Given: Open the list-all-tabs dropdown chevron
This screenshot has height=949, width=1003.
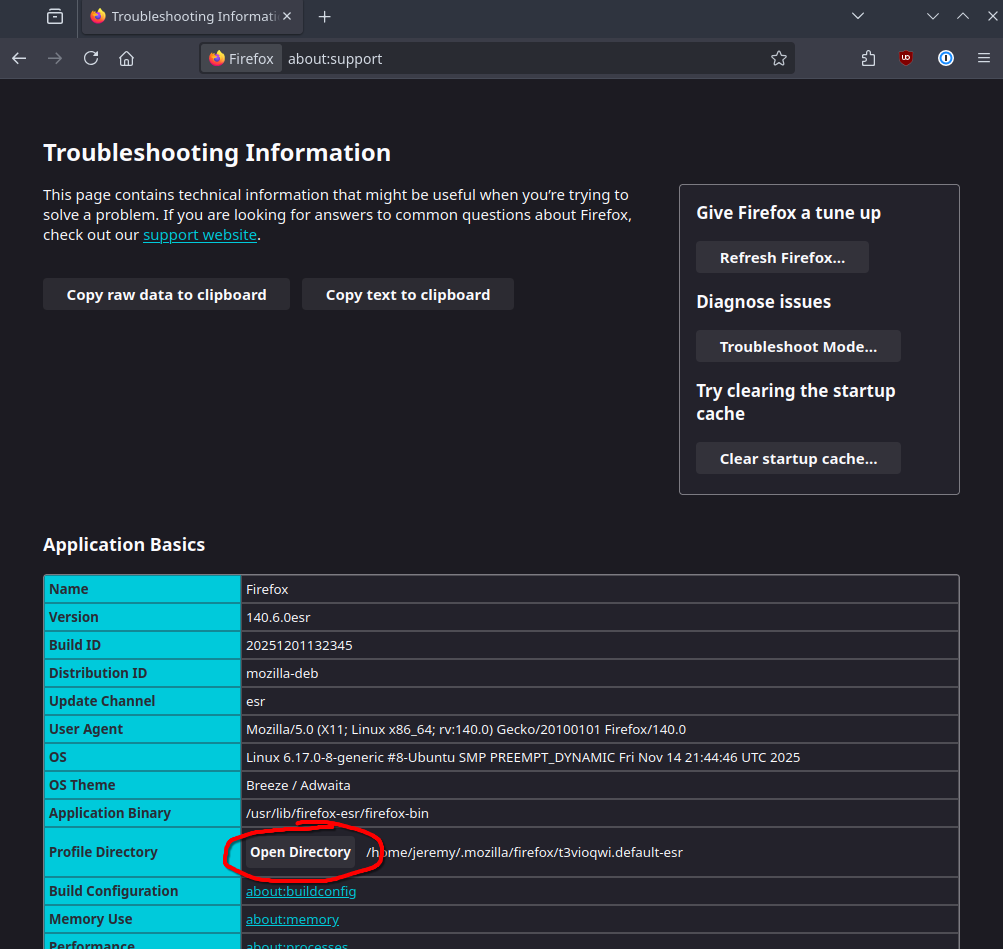Looking at the screenshot, I should coord(858,17).
